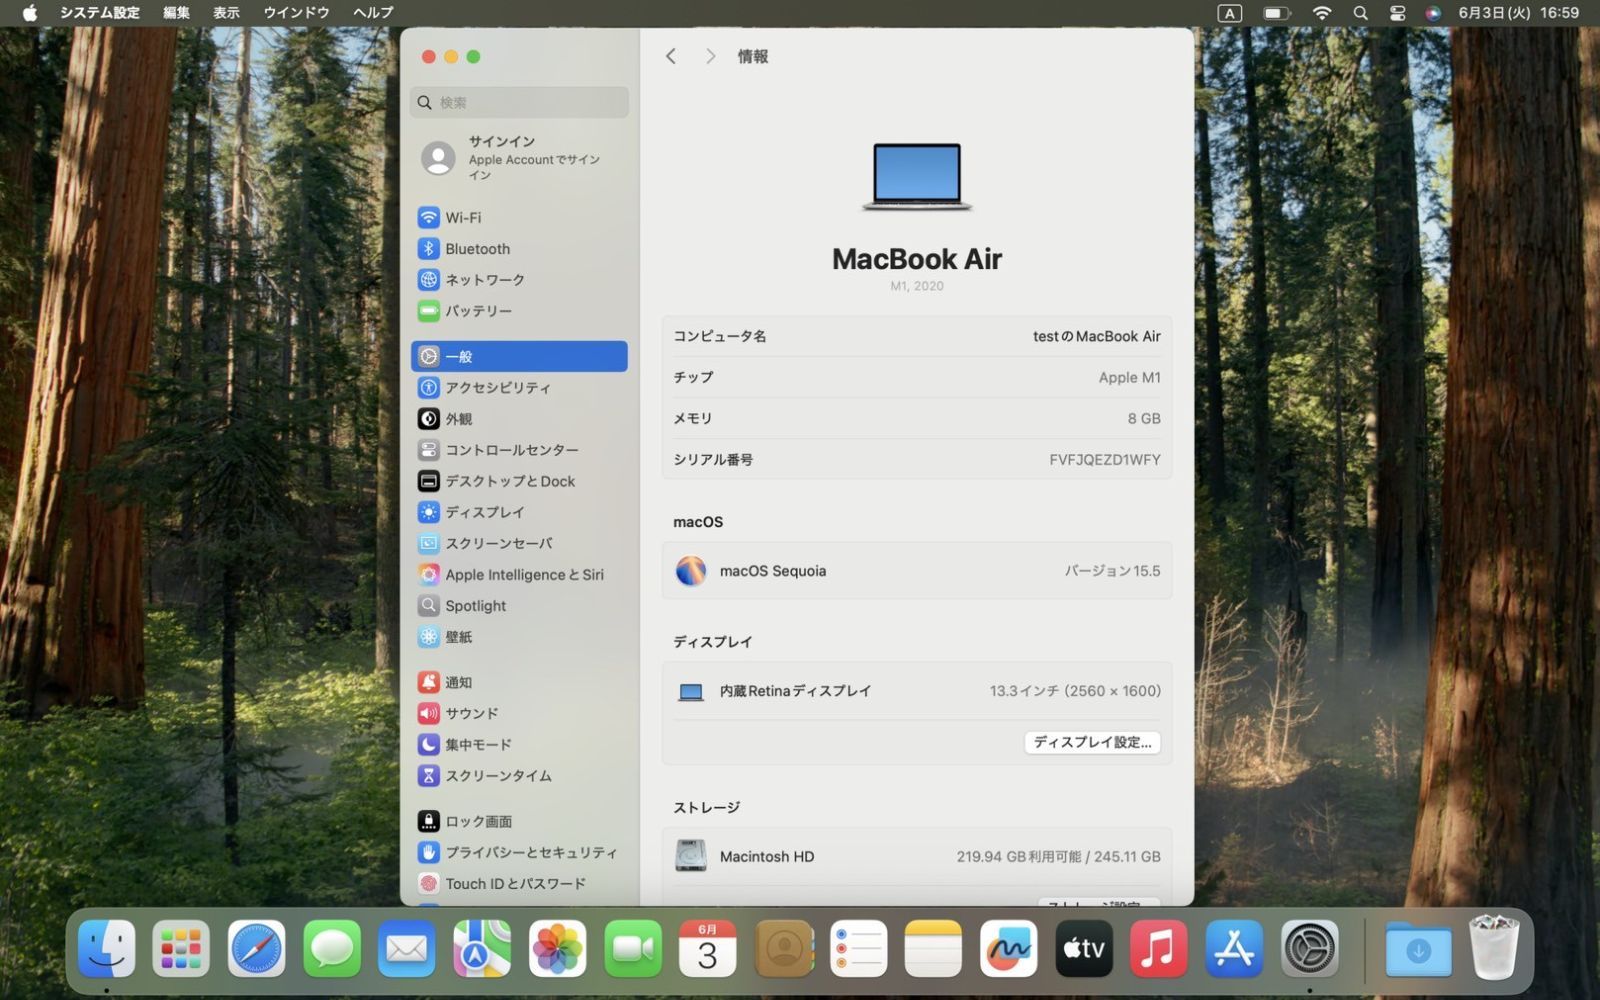The image size is (1600, 1000).
Task: Click the ディスプレイ設定... button
Action: [x=1092, y=742]
